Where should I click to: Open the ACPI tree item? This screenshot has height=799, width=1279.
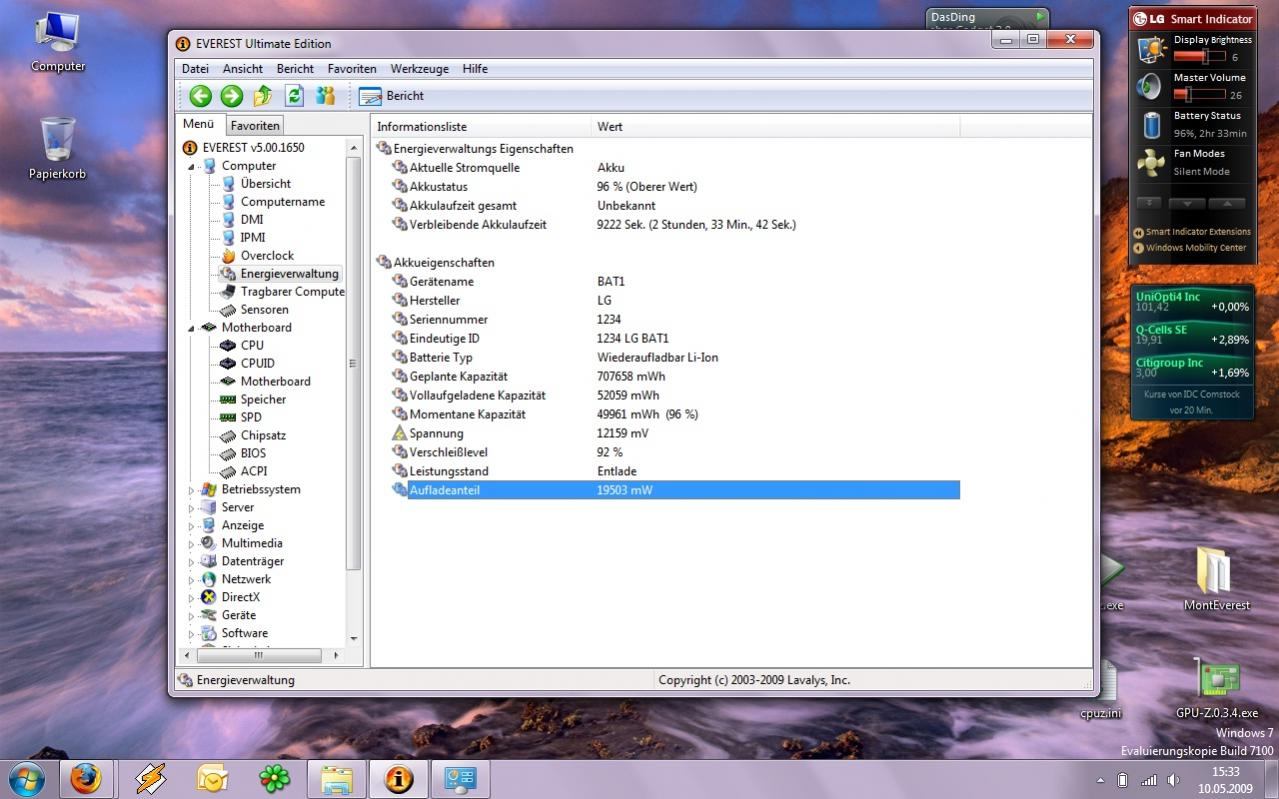(x=254, y=472)
